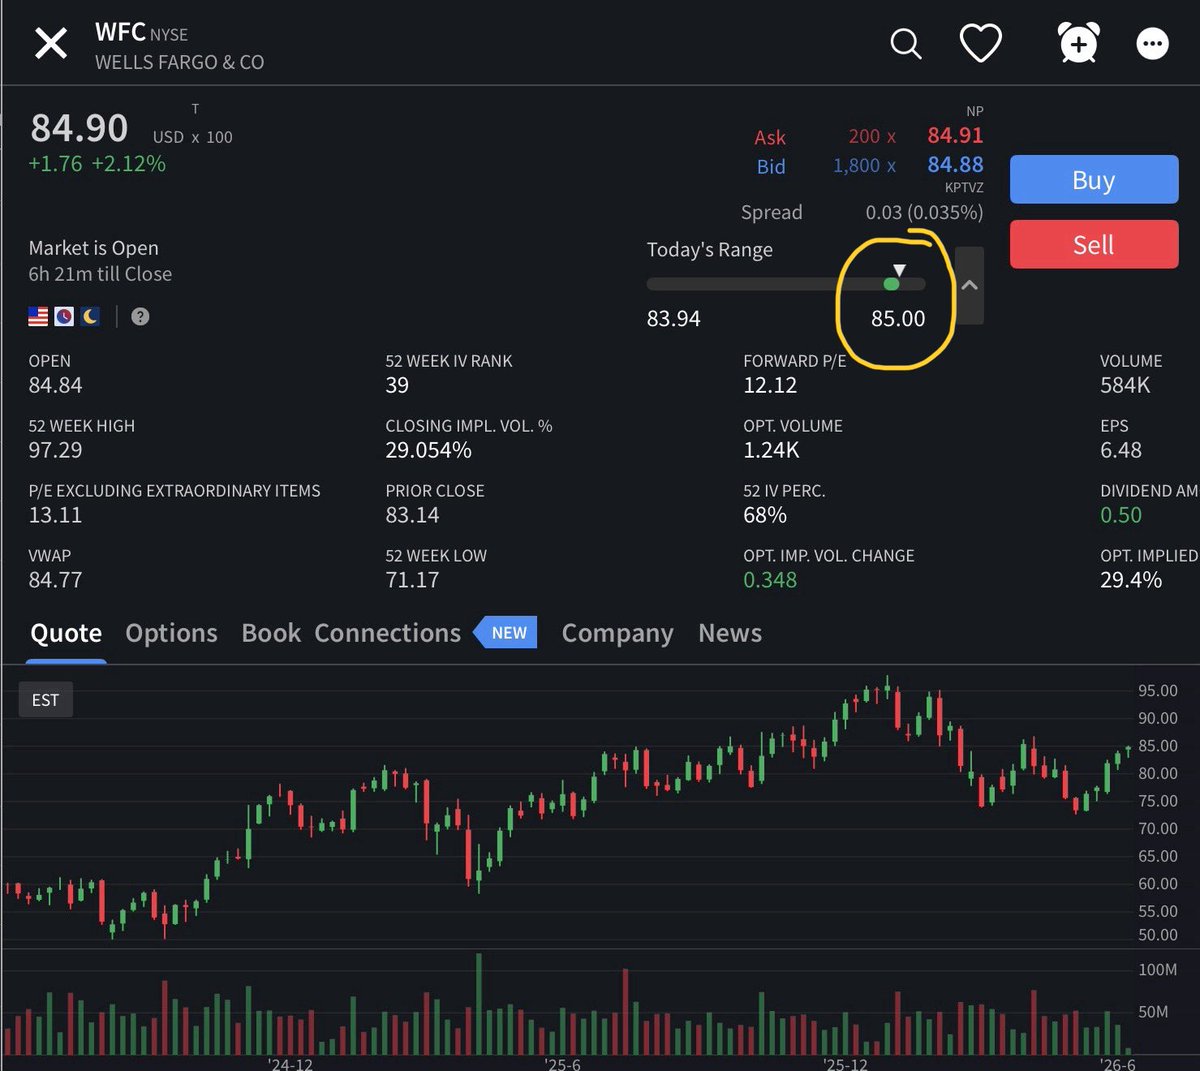Click the NEW badge beside Connections
The width and height of the screenshot is (1200, 1071).
(x=506, y=633)
